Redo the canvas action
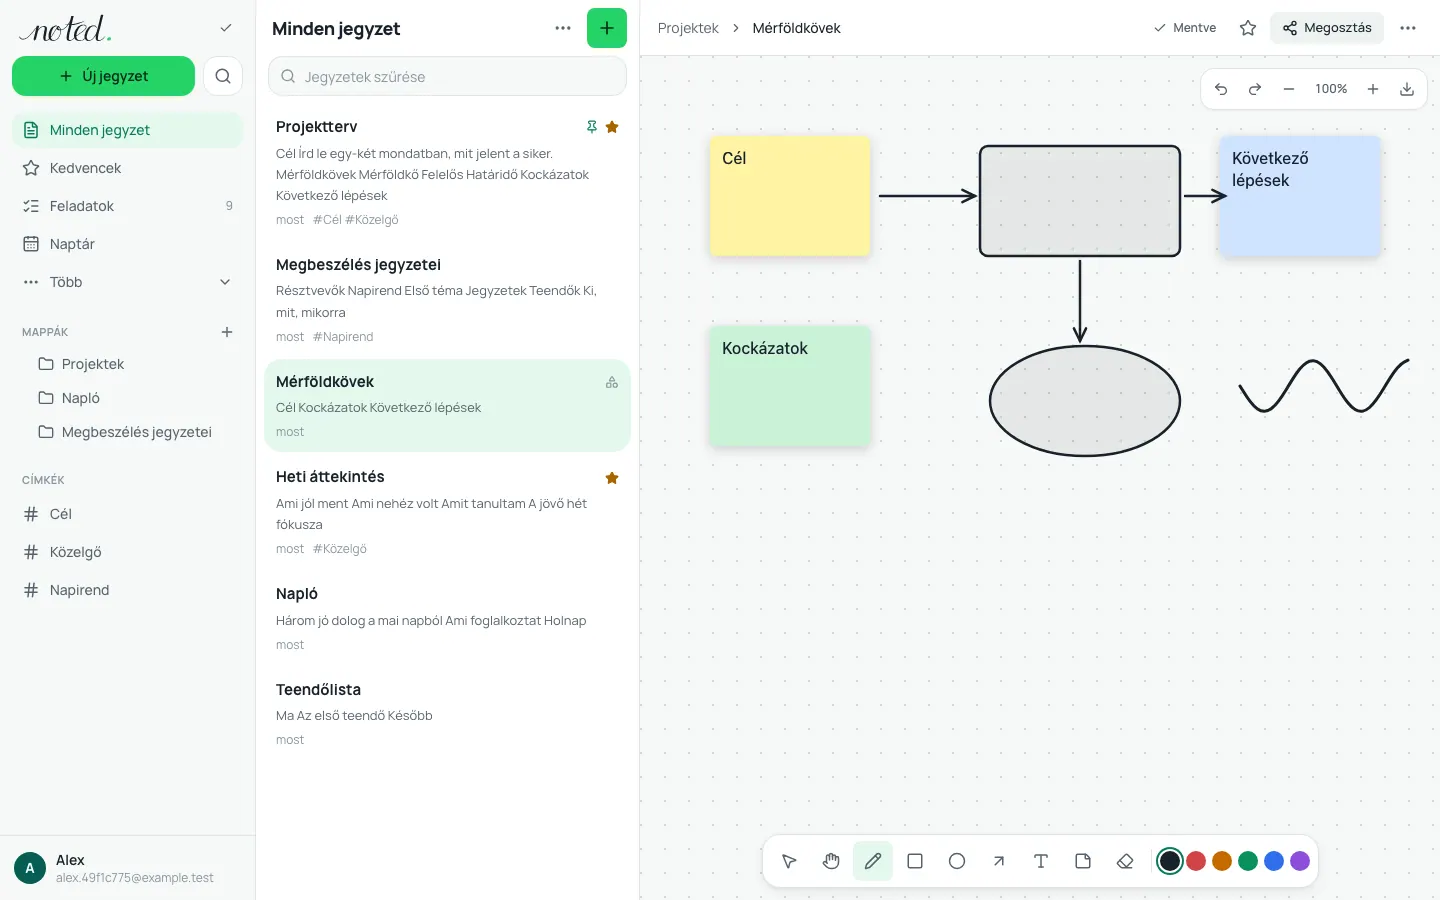The width and height of the screenshot is (1440, 900). pos(1255,89)
